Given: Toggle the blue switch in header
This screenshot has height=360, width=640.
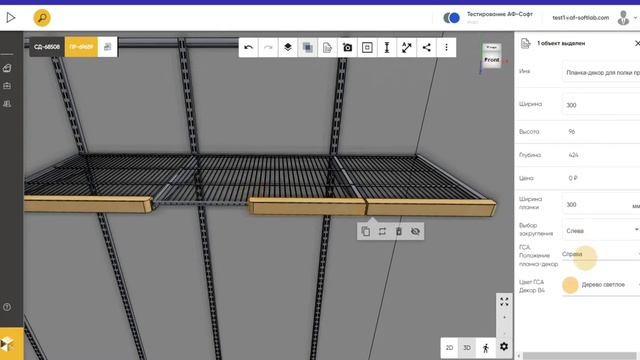Looking at the screenshot, I should point(451,18).
